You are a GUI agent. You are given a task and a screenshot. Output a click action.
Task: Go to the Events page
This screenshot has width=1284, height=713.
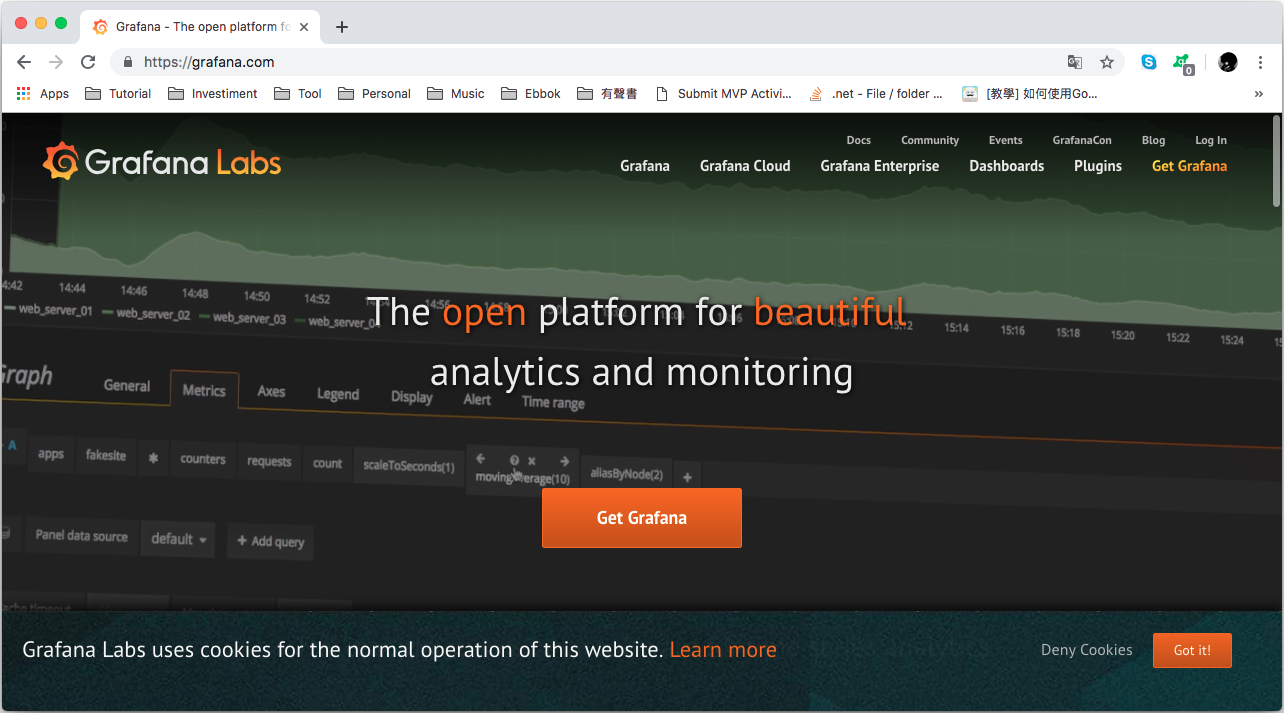[1006, 141]
